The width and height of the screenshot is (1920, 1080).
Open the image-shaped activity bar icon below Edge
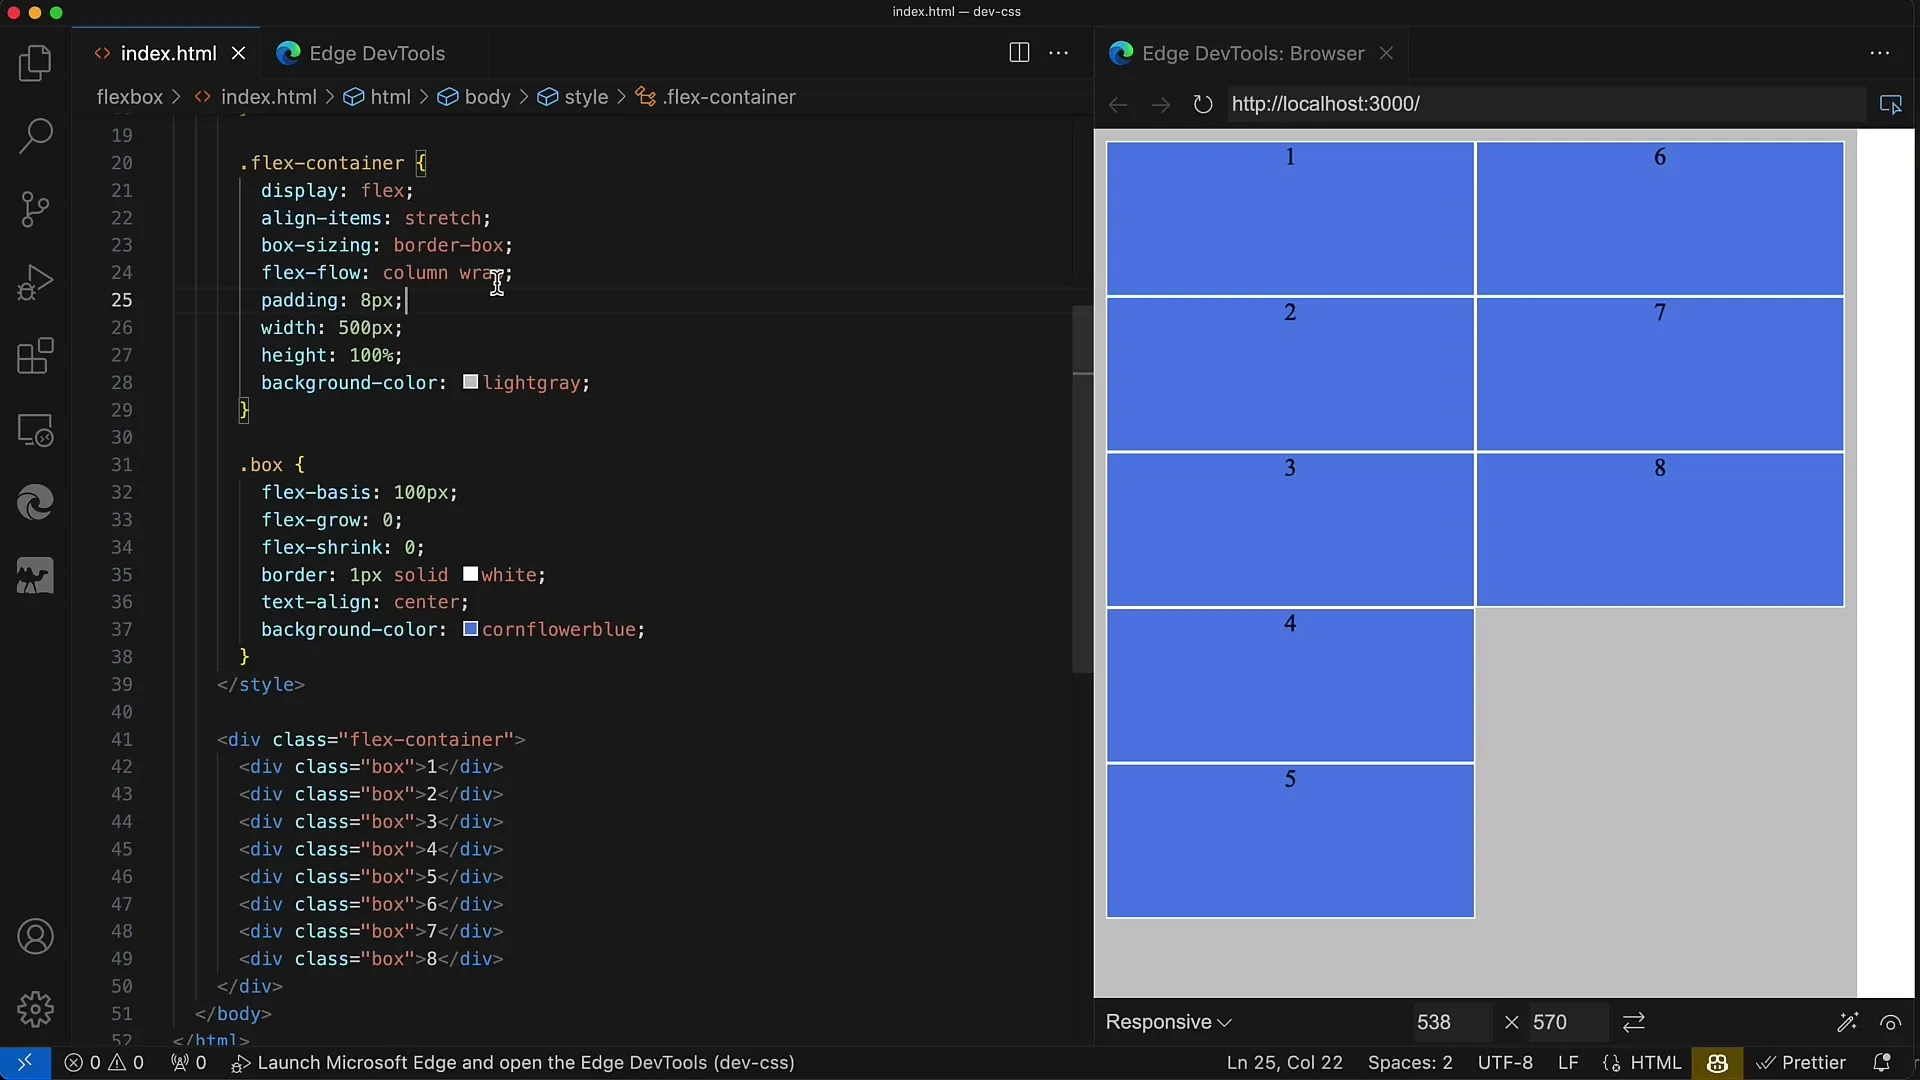pyautogui.click(x=36, y=577)
